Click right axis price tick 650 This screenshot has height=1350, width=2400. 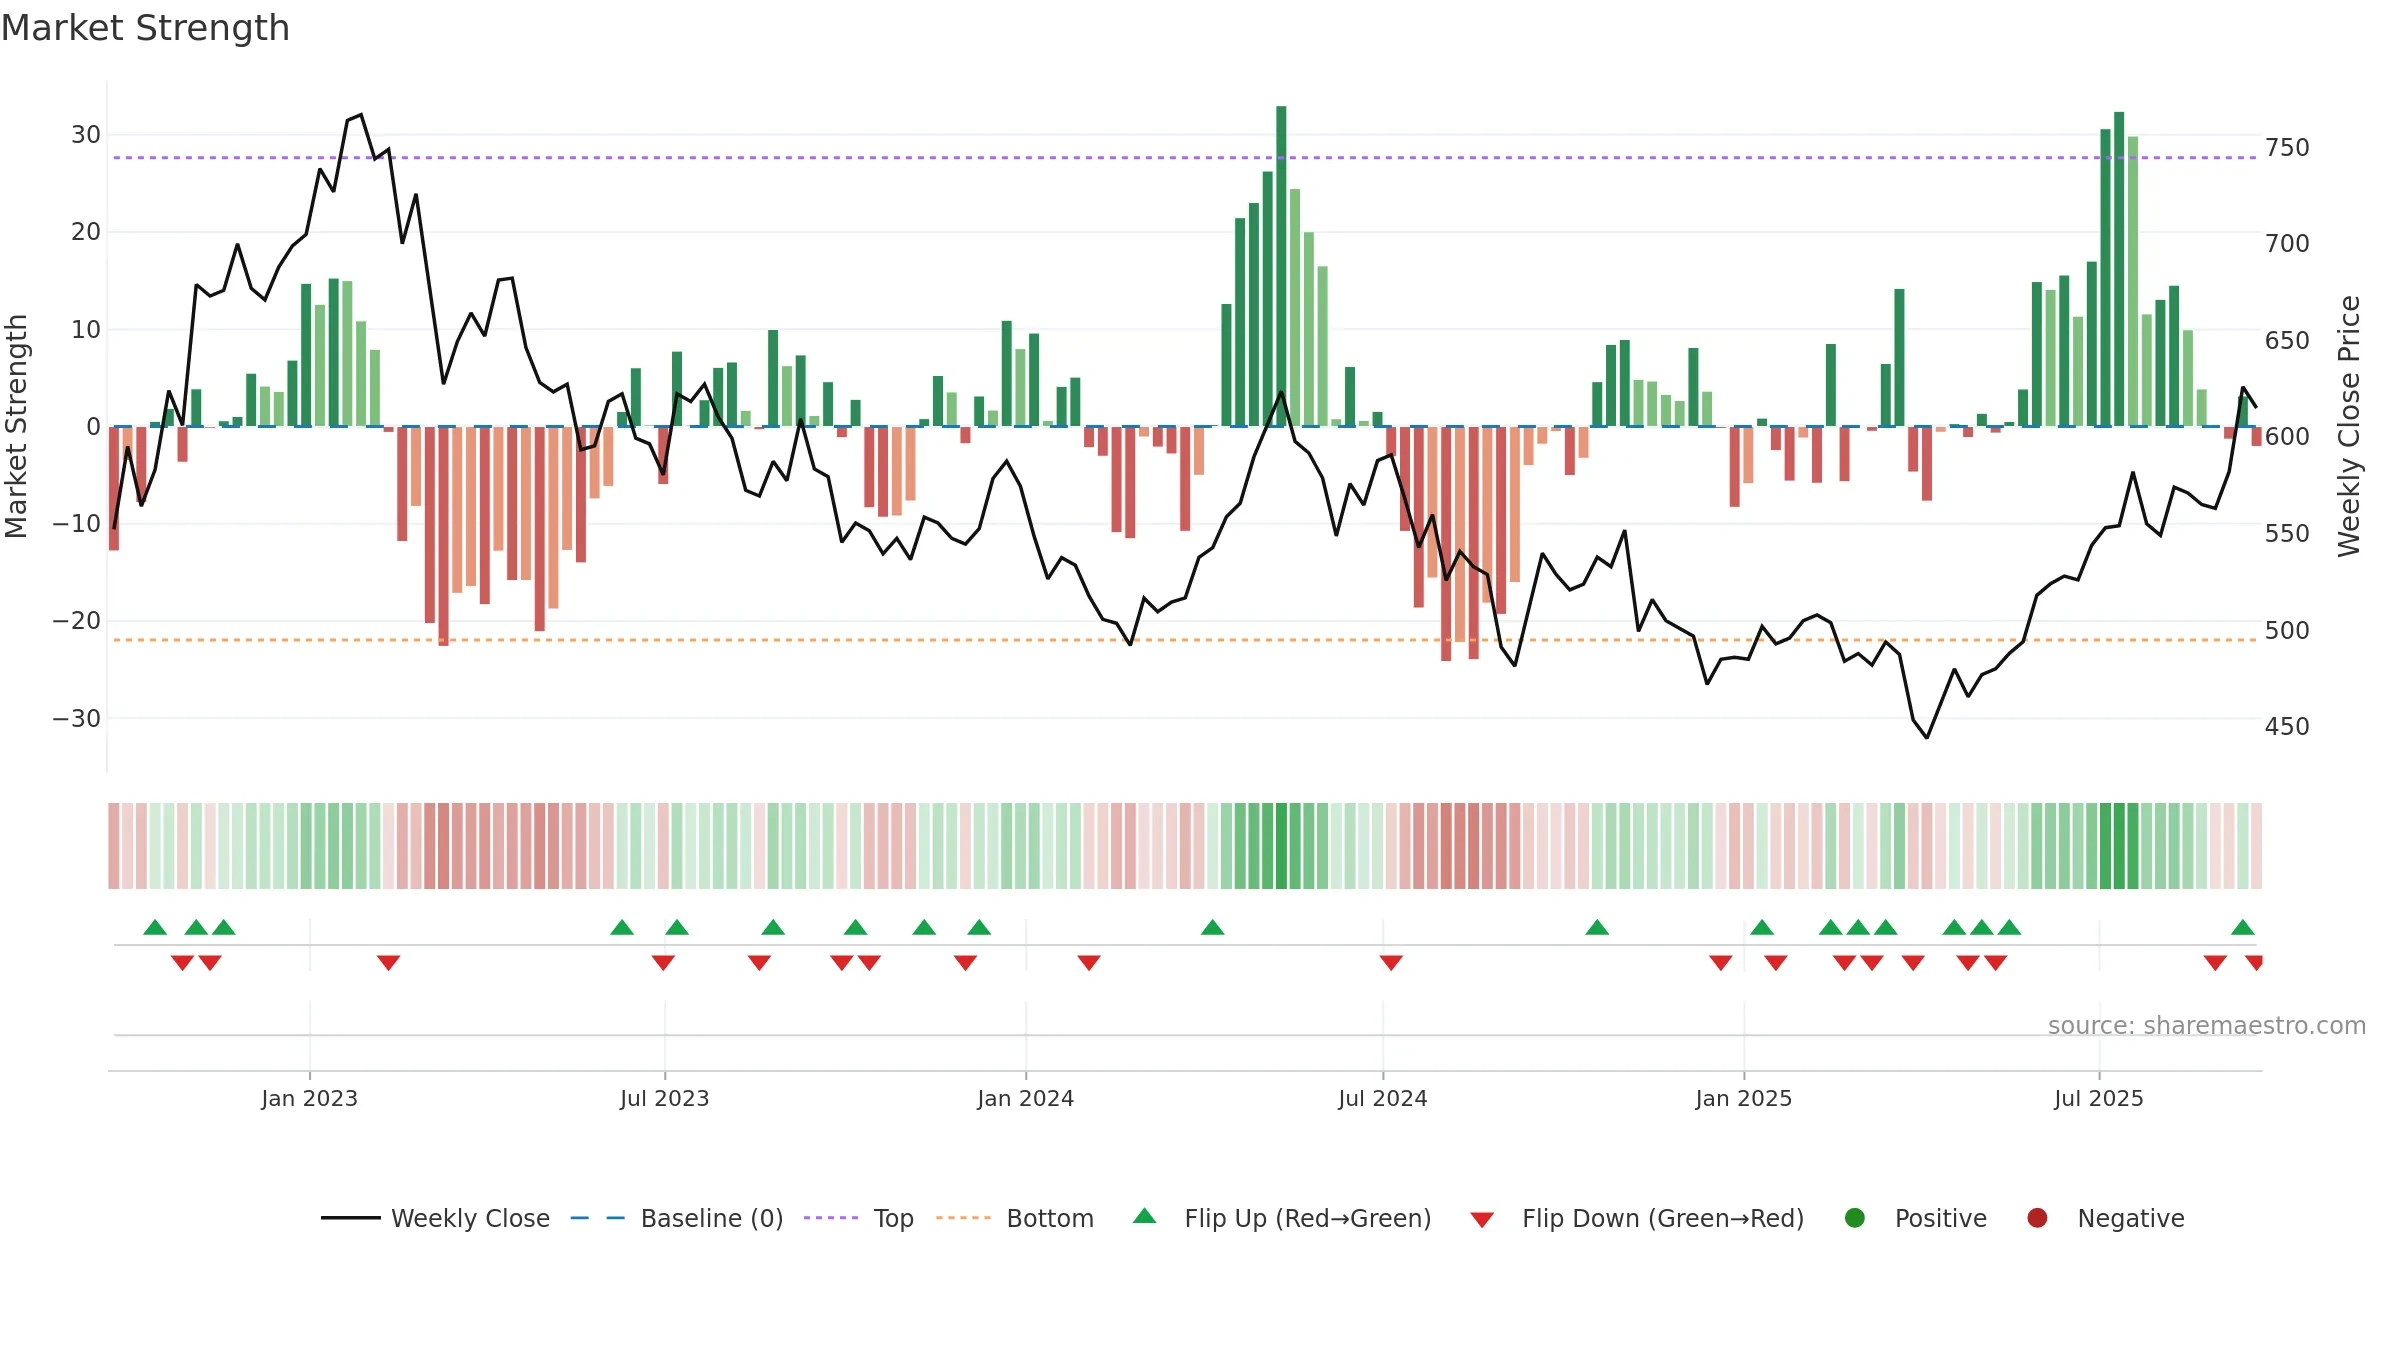tap(2288, 341)
